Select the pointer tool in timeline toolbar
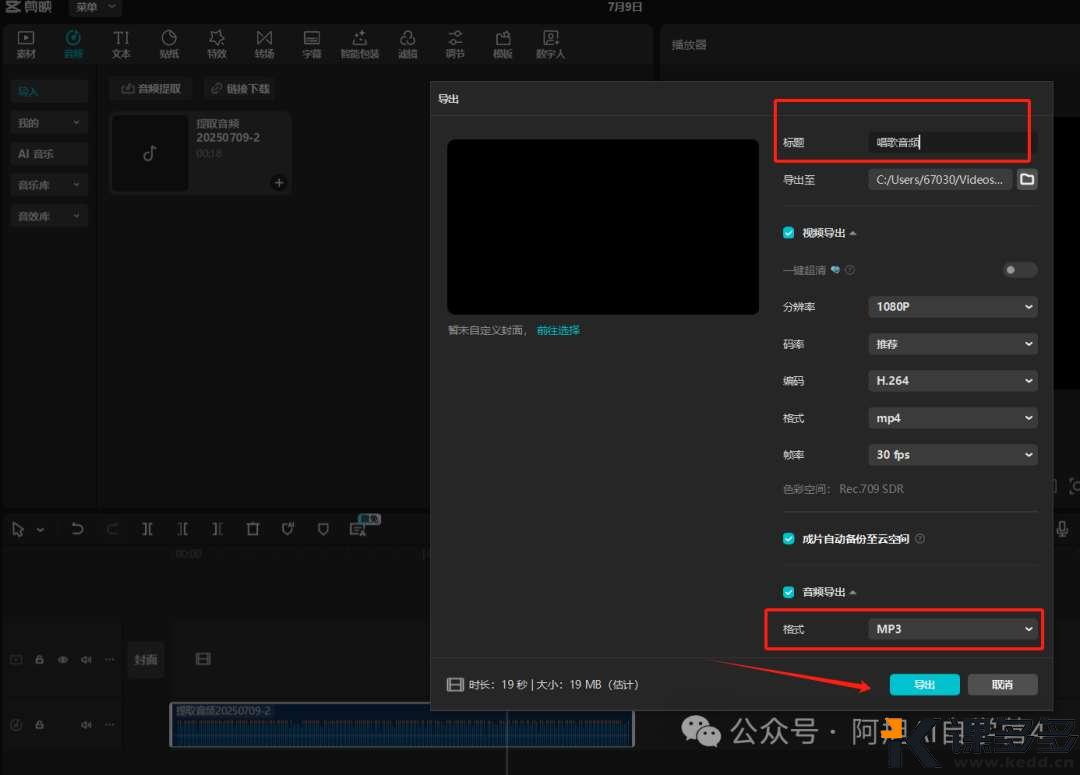The width and height of the screenshot is (1080, 775). [x=18, y=529]
